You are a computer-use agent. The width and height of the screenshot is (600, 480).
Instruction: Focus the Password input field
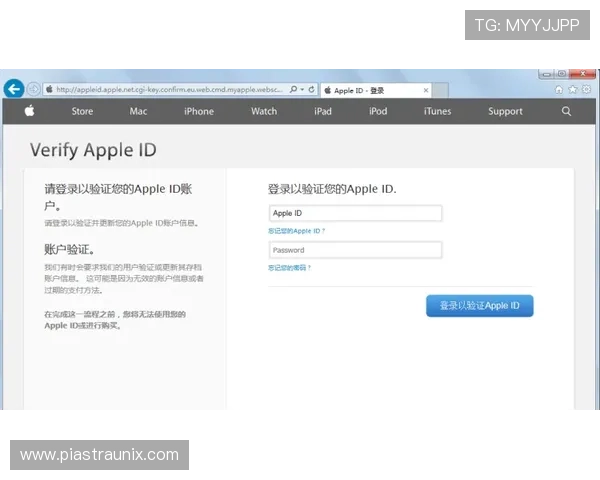355,250
